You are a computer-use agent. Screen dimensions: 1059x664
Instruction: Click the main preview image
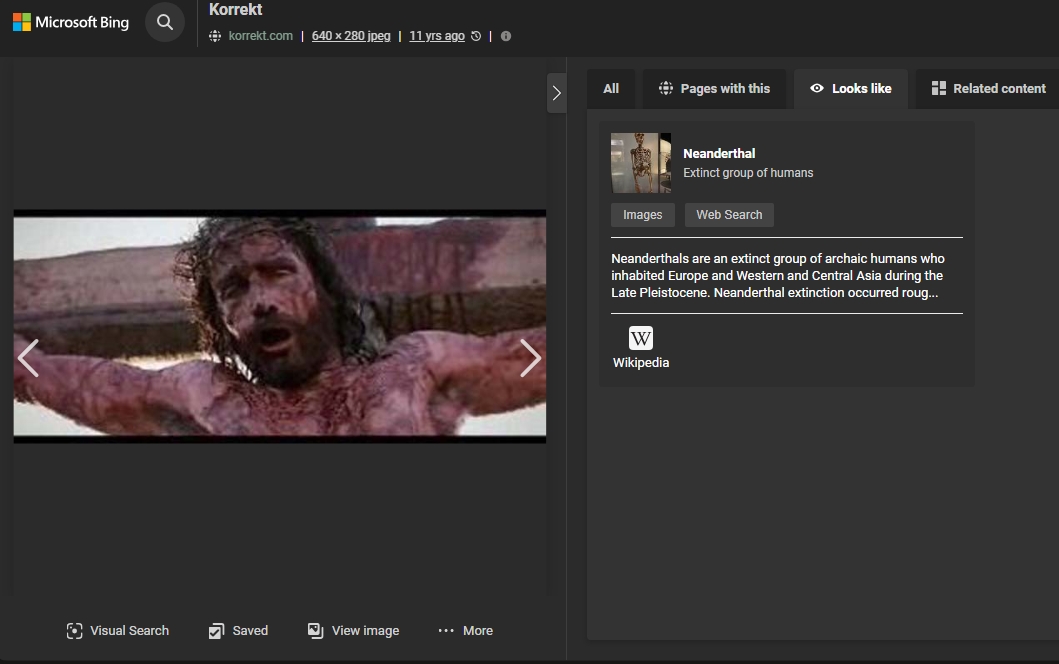point(280,326)
